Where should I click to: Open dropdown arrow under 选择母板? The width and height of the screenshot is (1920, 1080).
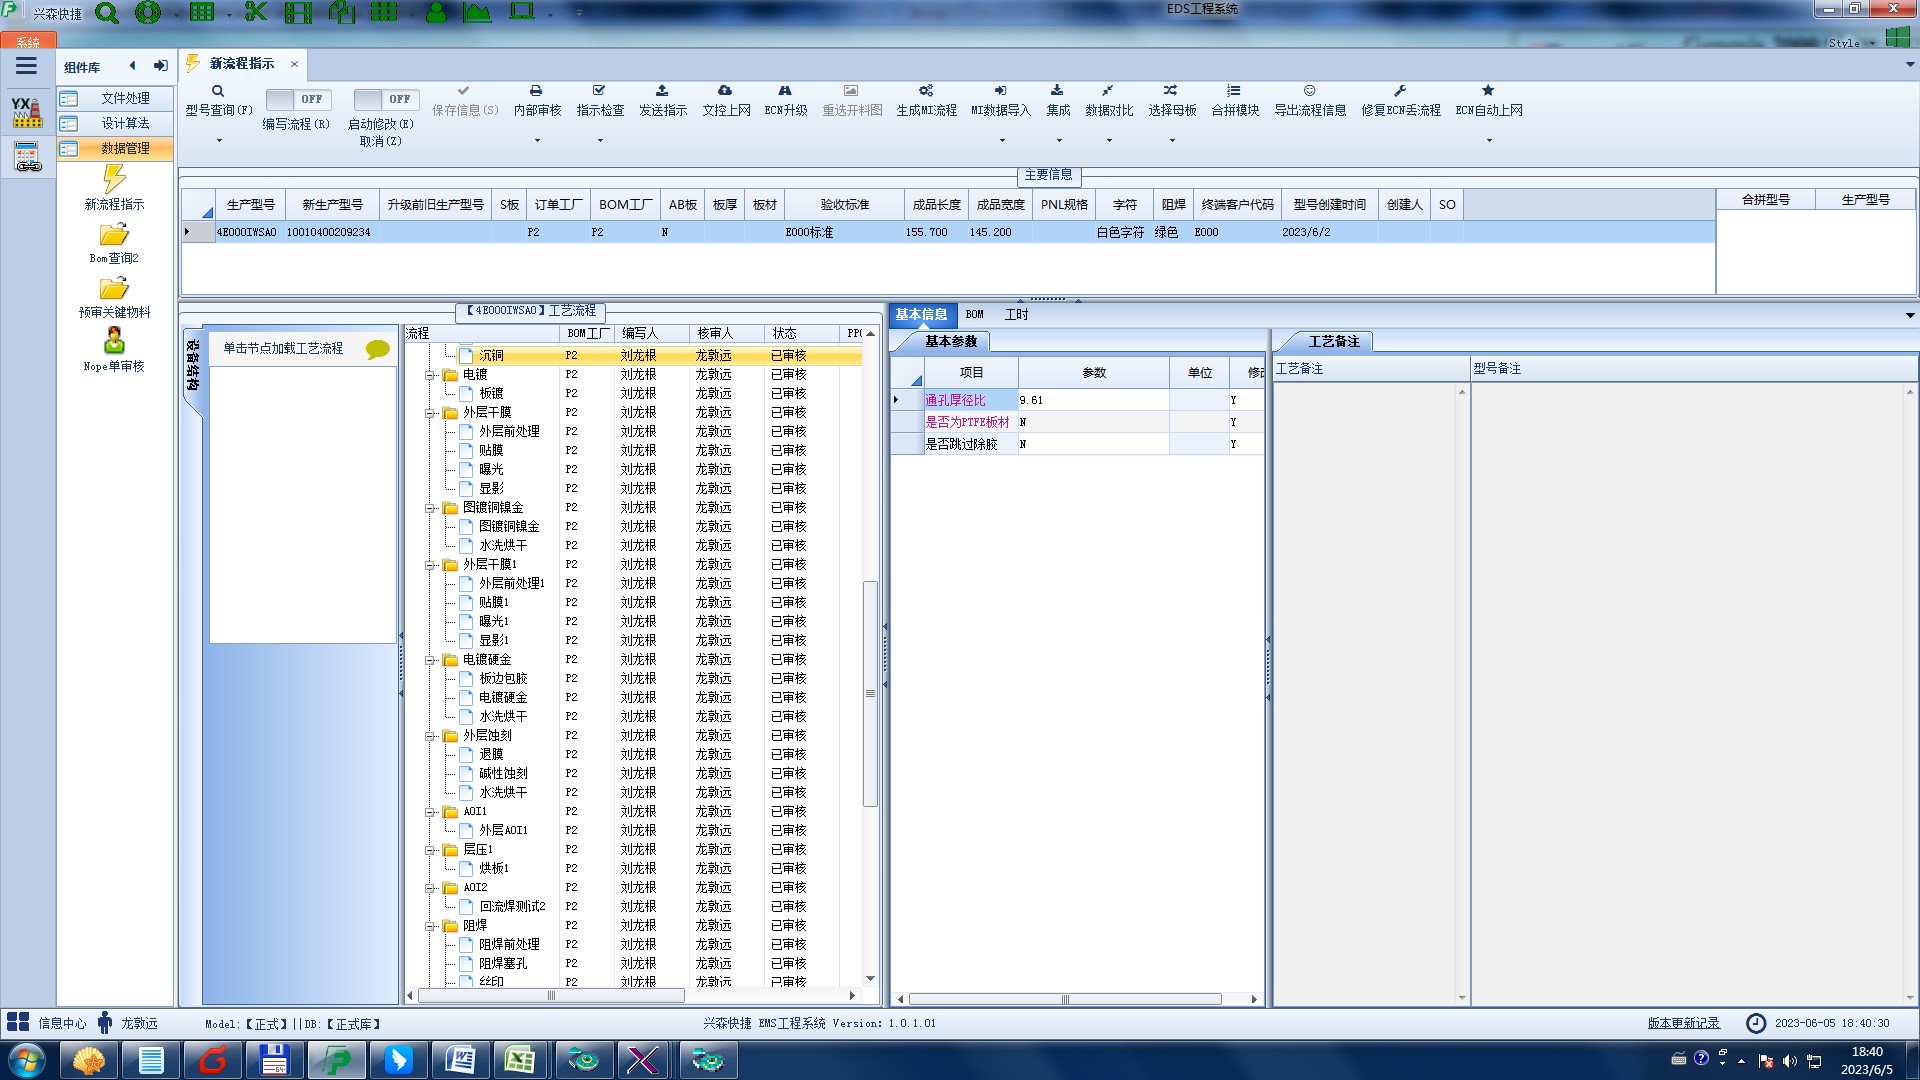tap(1172, 141)
